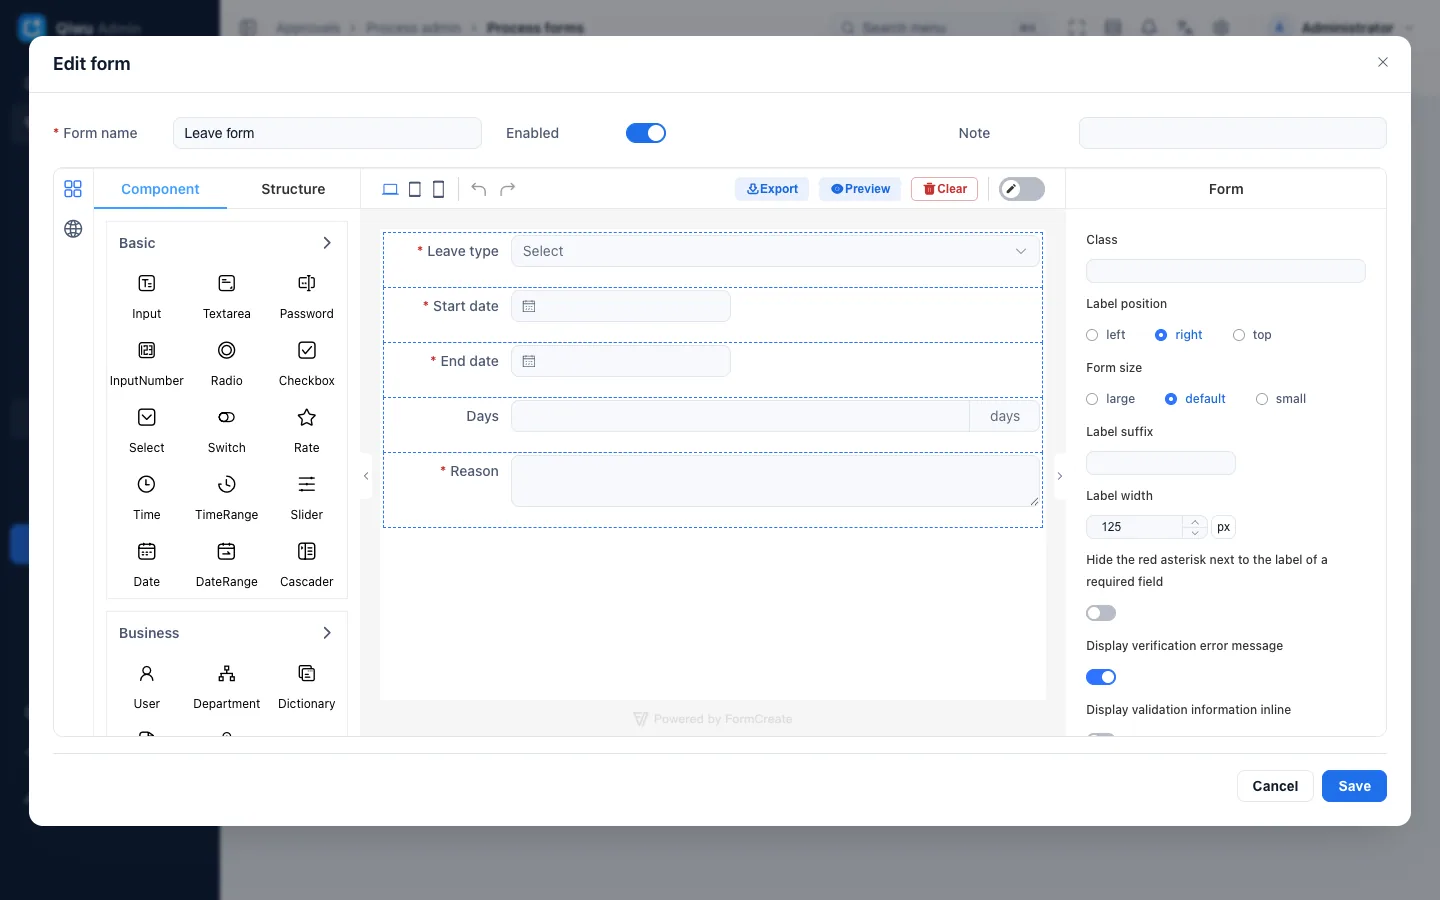Image resolution: width=1440 pixels, height=900 pixels.
Task: Set label position to left
Action: [x=1106, y=335]
